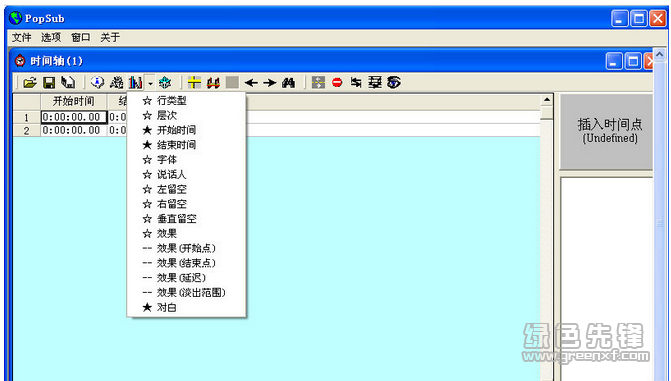
Task: Click the open folder toolbar icon
Action: (x=30, y=82)
